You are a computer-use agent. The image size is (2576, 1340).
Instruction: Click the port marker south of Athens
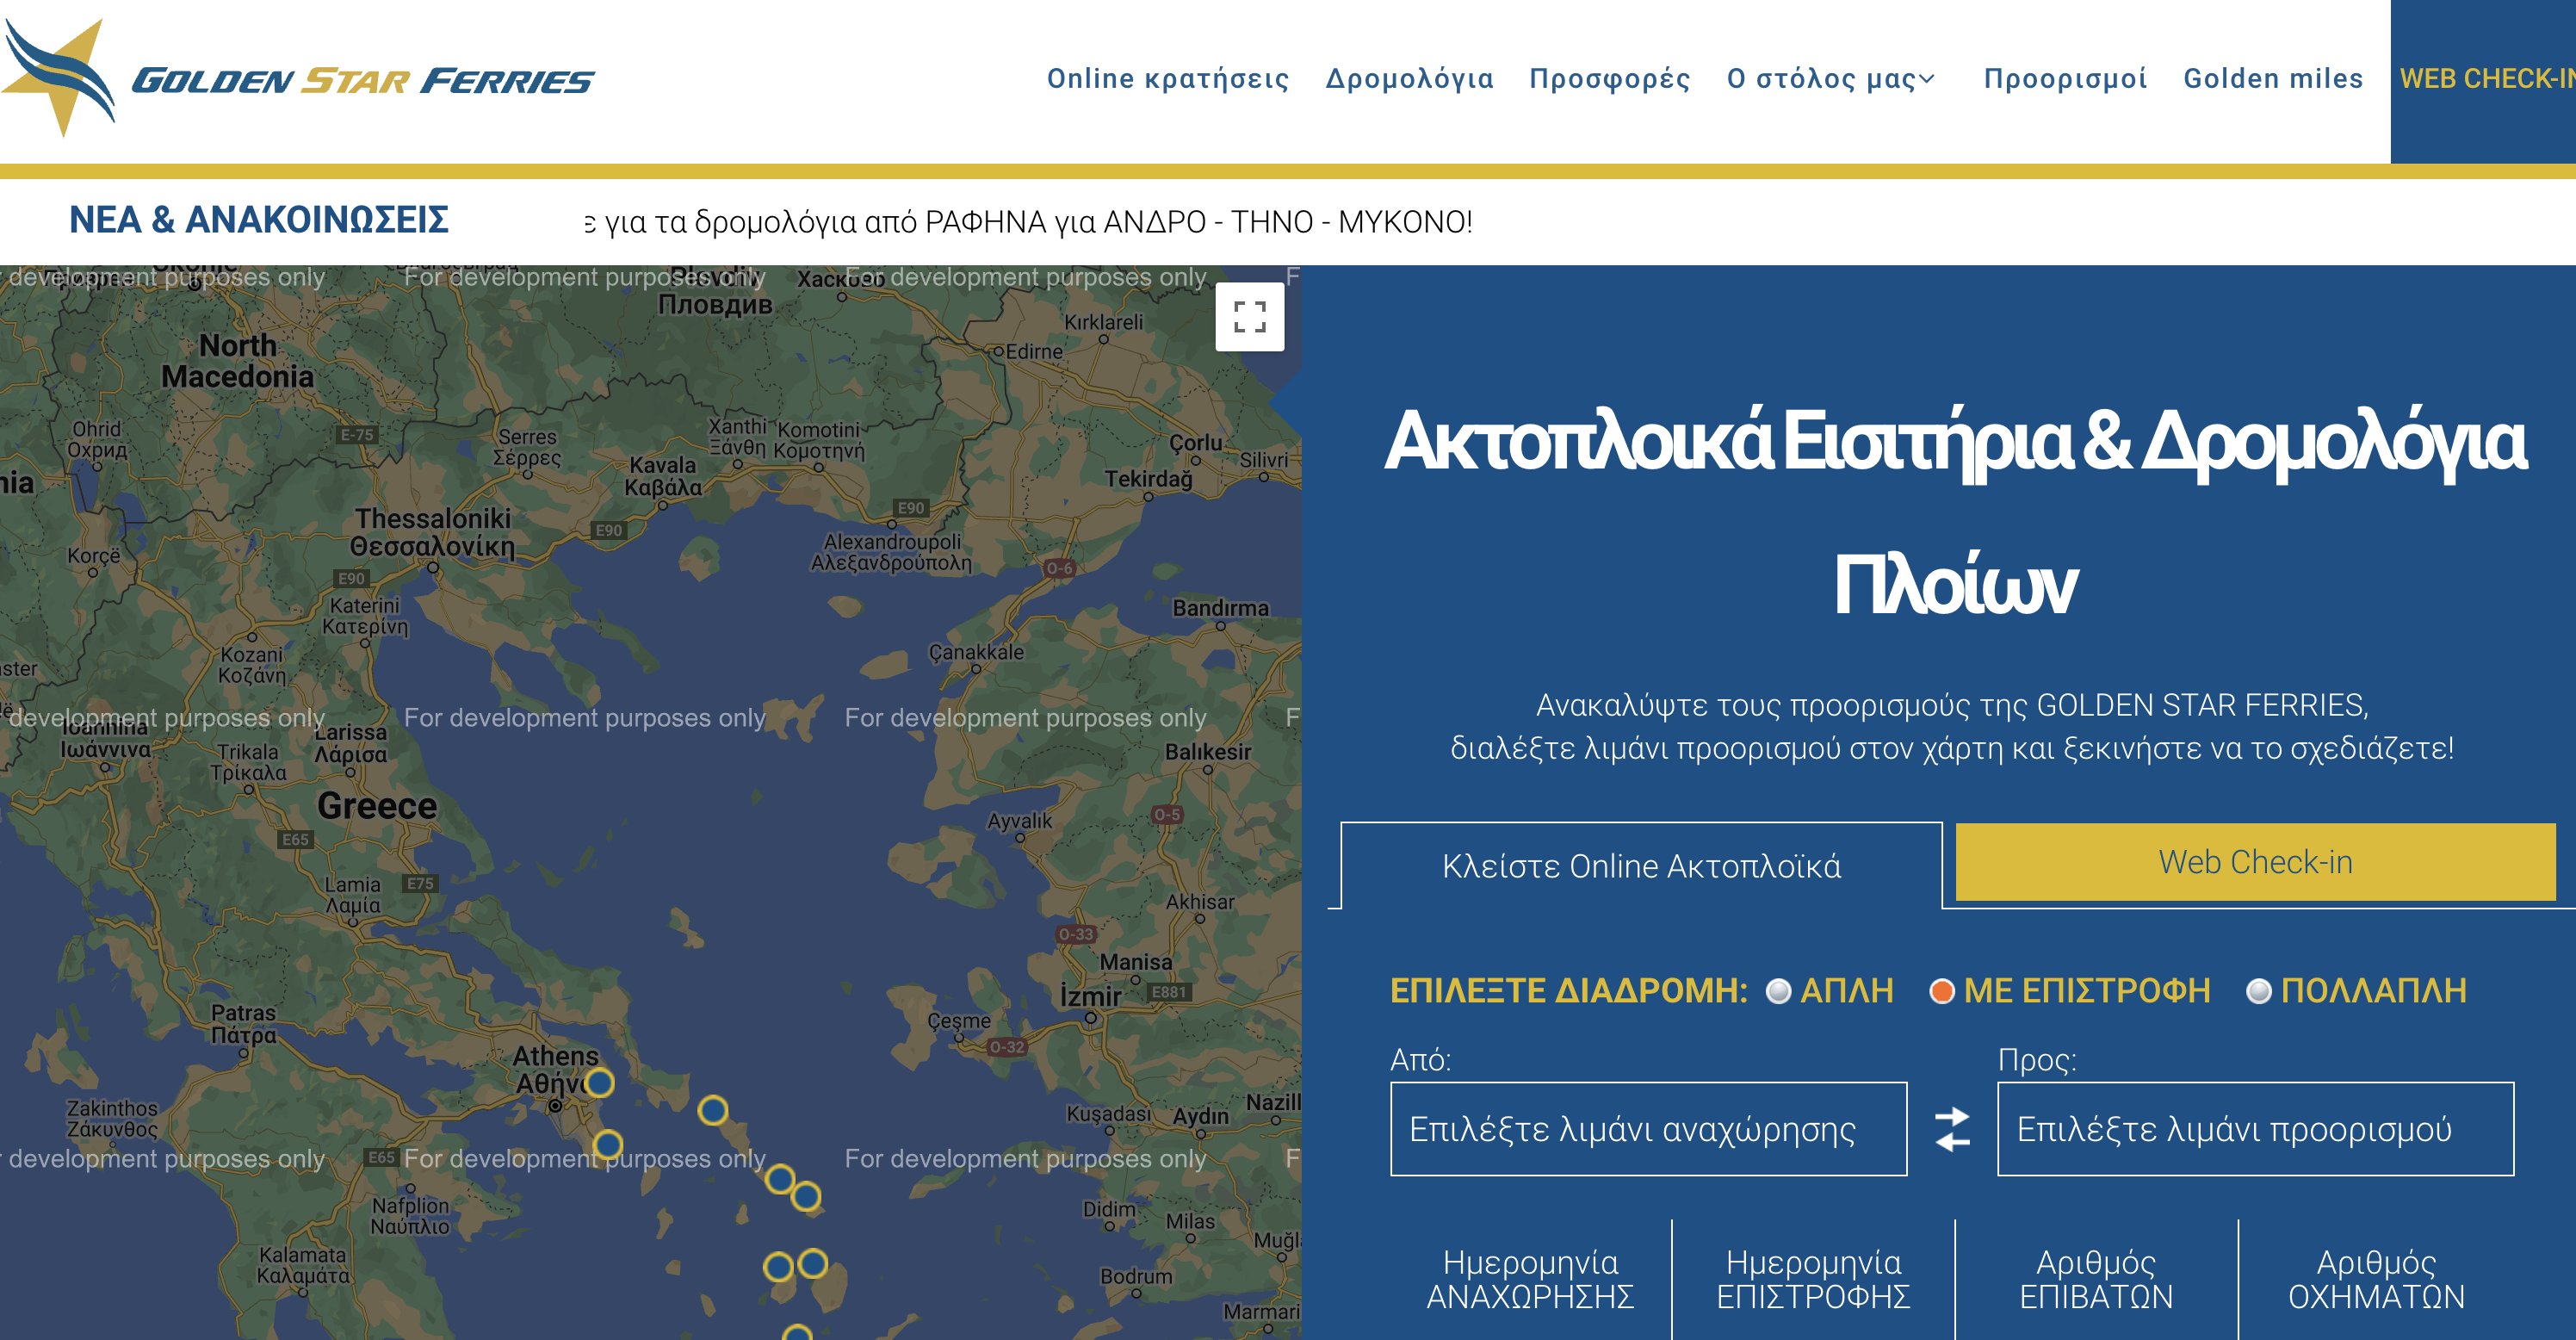607,1144
